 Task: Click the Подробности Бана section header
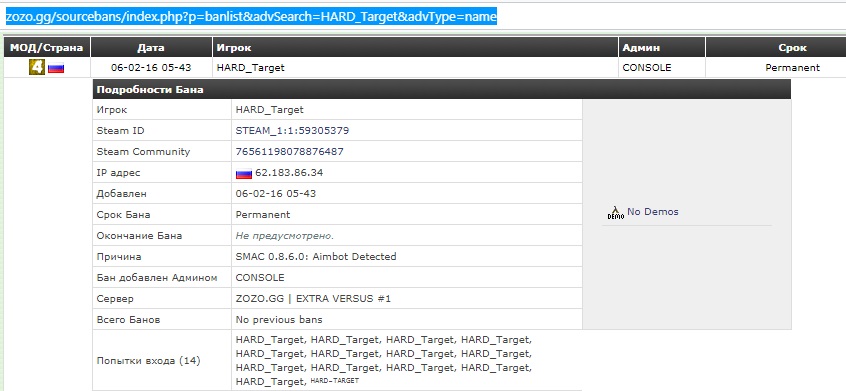click(441, 90)
